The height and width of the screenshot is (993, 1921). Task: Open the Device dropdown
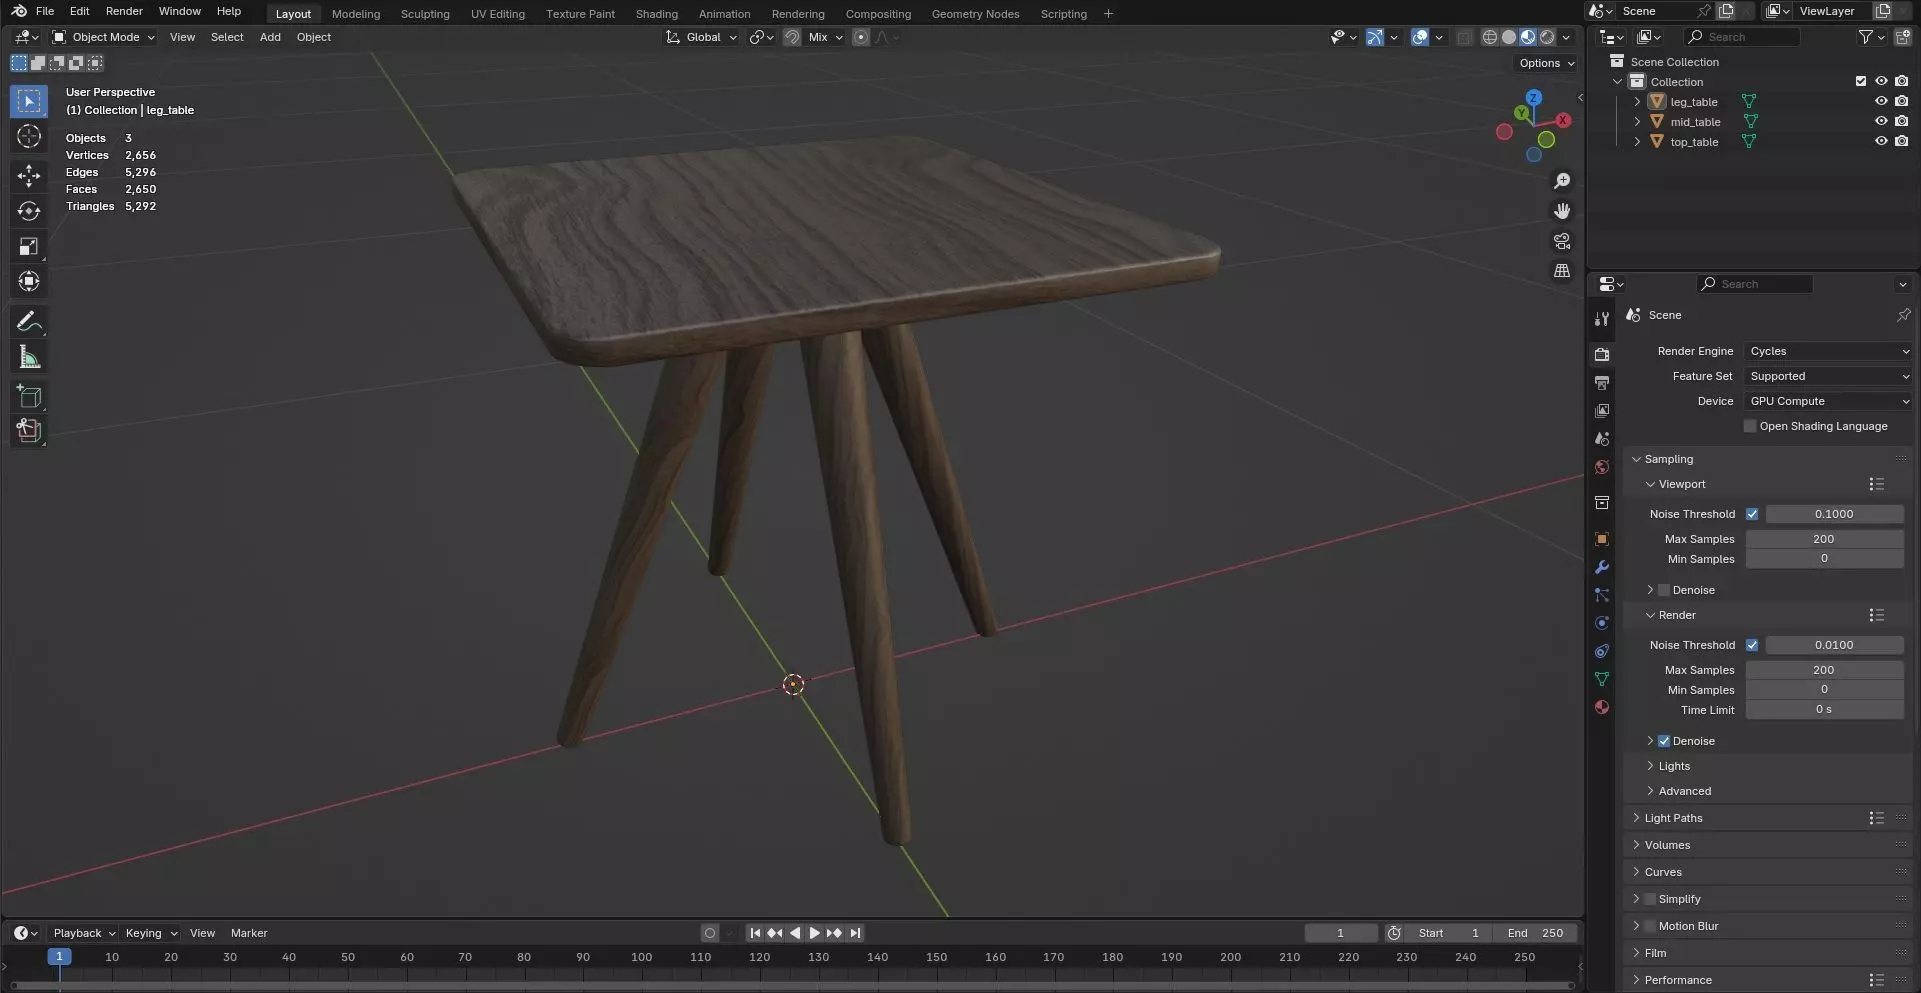[1829, 401]
